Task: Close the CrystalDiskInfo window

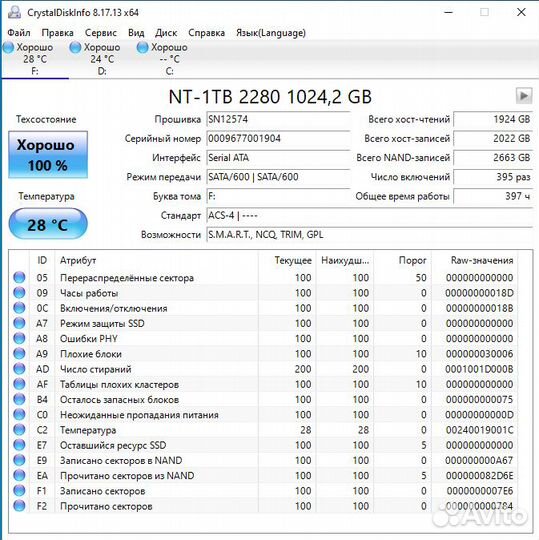Action: [x=521, y=12]
